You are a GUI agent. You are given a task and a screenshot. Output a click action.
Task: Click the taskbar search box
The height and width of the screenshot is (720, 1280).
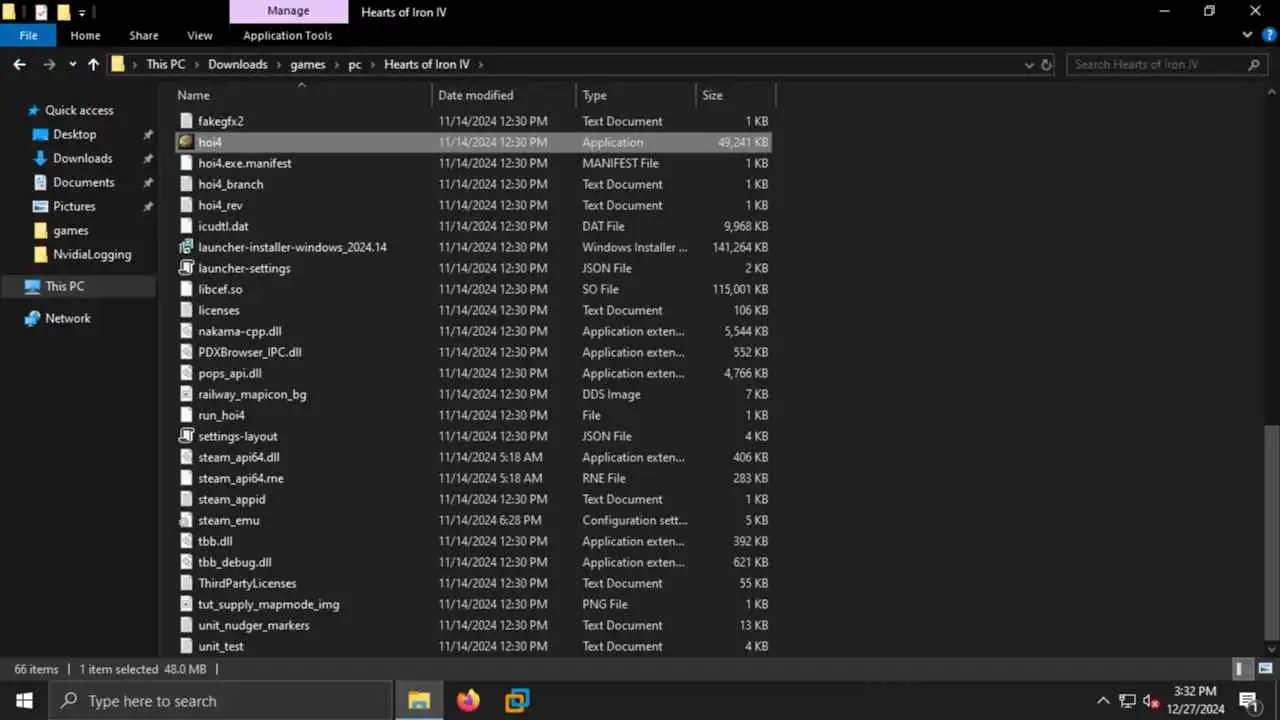[x=221, y=701]
